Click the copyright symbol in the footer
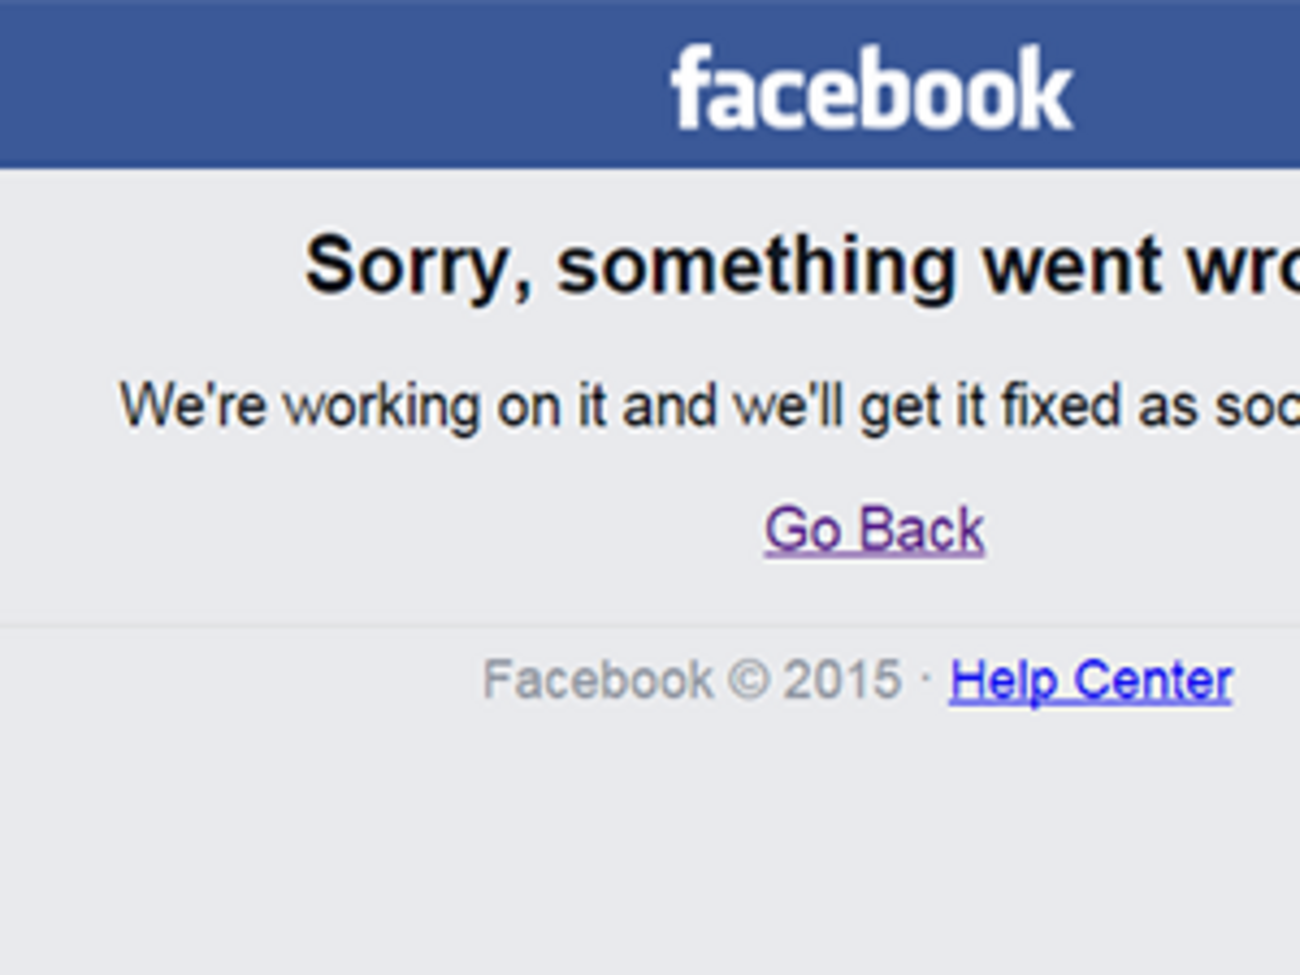This screenshot has height=975, width=1300. click(748, 680)
